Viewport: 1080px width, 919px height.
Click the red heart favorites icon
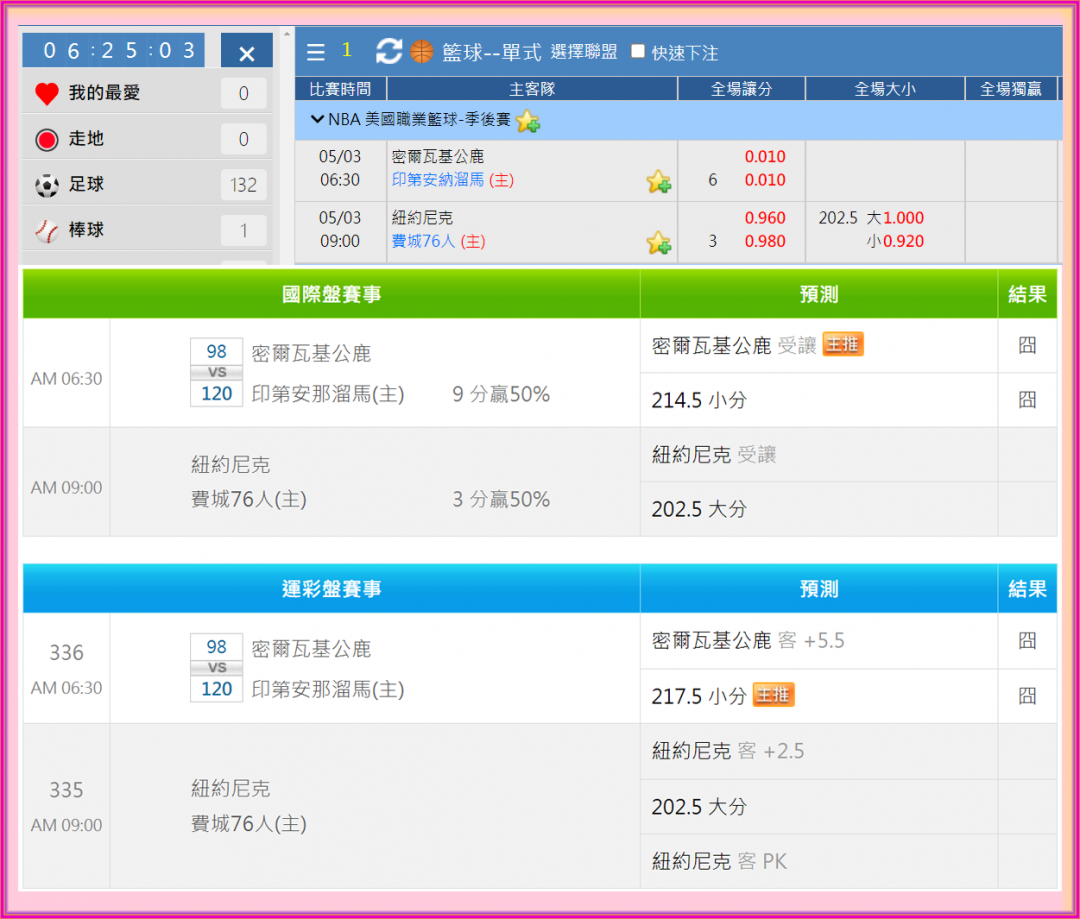click(x=47, y=94)
